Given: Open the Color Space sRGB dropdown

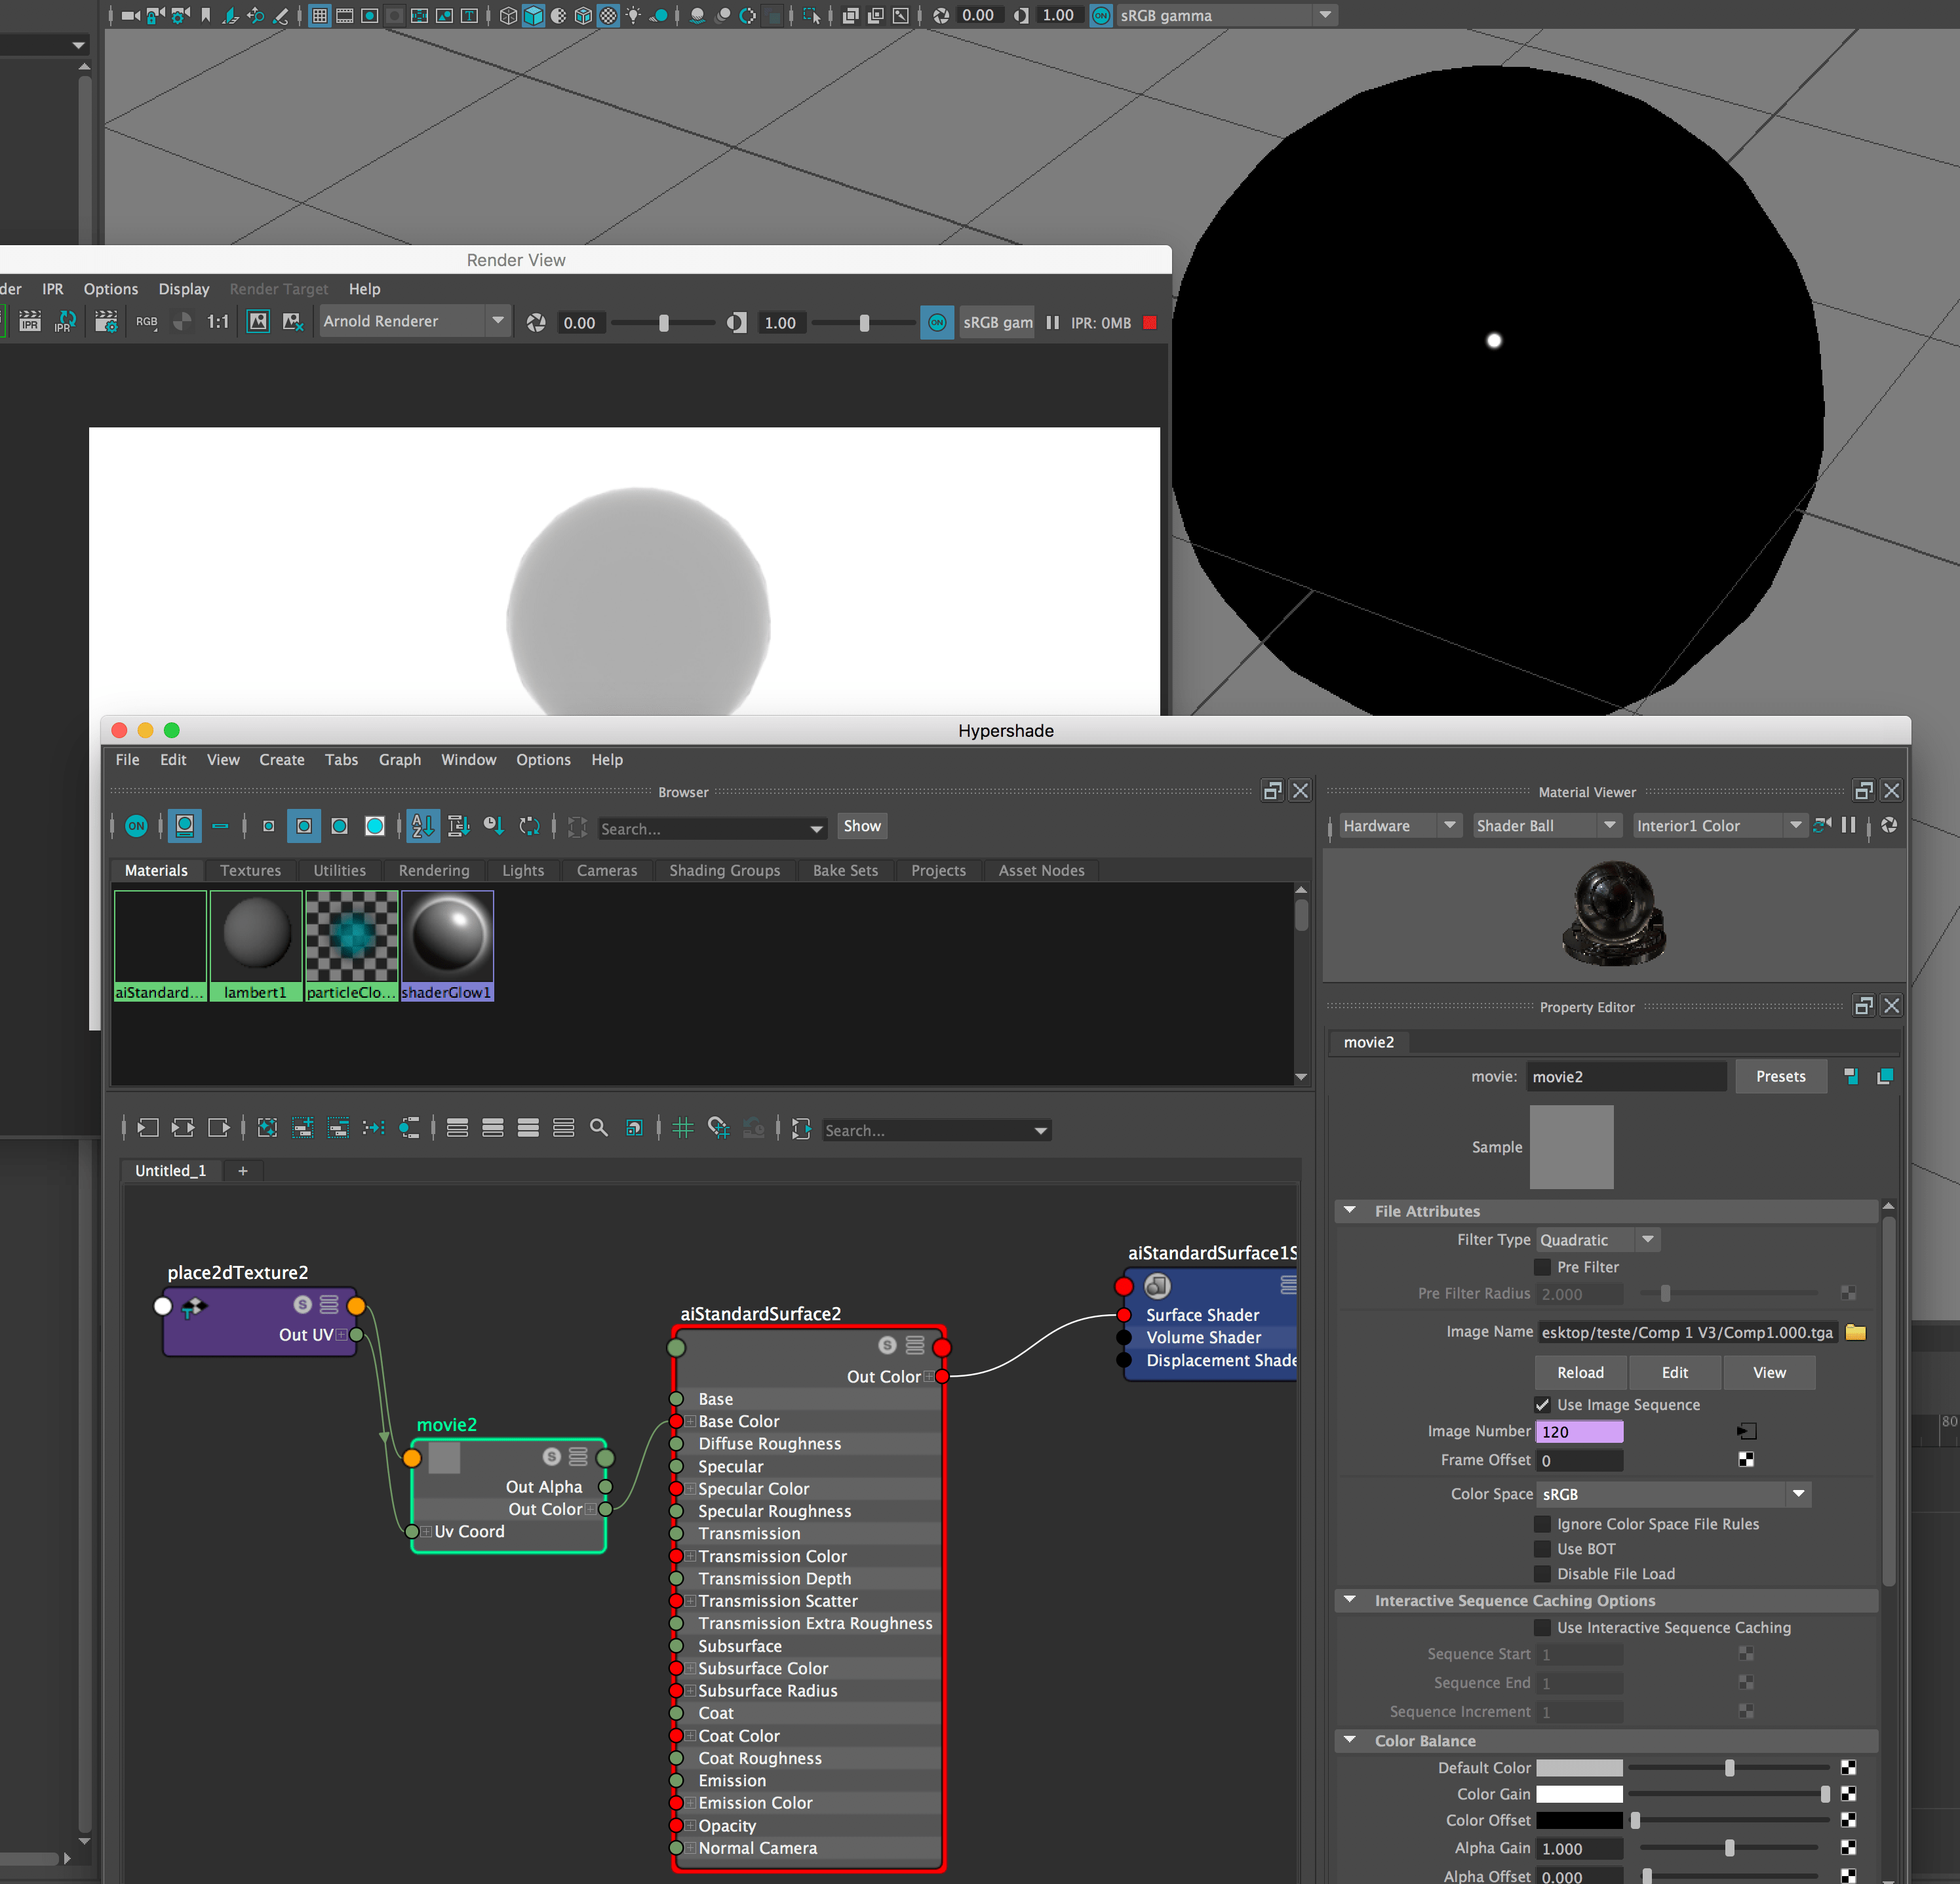Looking at the screenshot, I should pyautogui.click(x=1799, y=1494).
